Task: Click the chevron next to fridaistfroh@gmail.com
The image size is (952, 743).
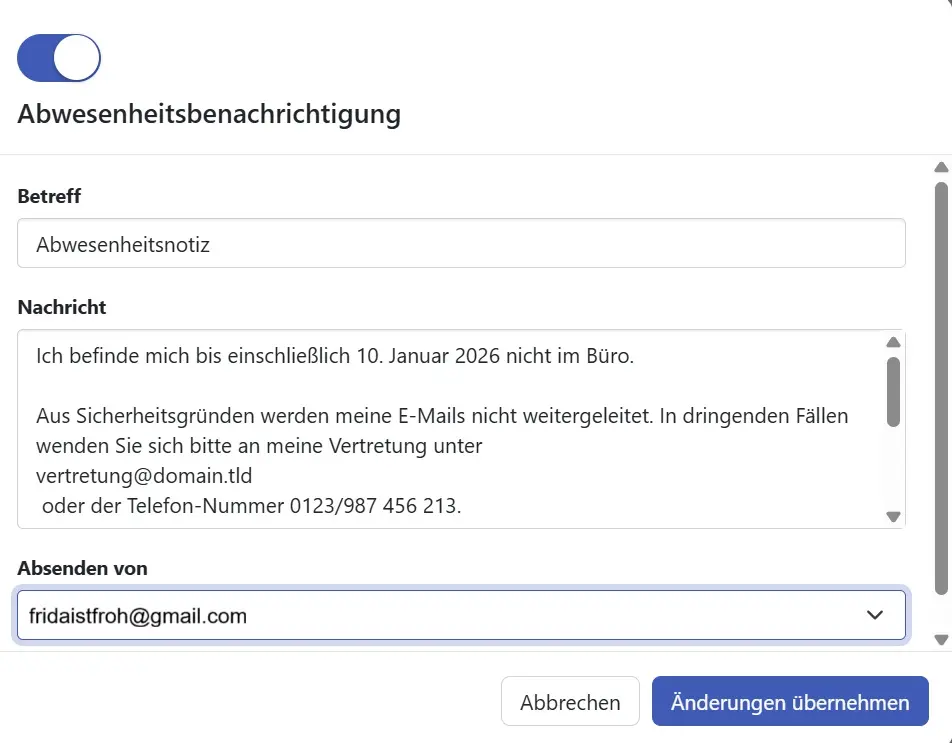Action: tap(873, 615)
